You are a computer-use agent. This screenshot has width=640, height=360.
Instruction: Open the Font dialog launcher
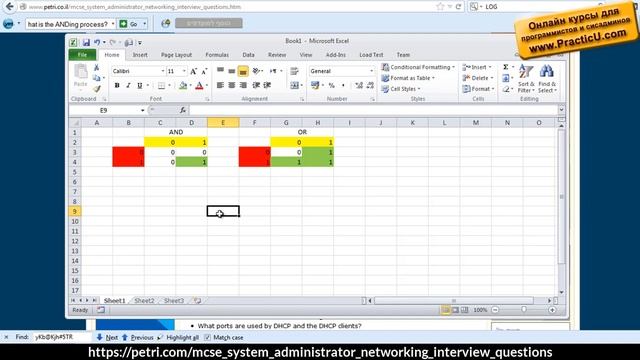tap(207, 99)
